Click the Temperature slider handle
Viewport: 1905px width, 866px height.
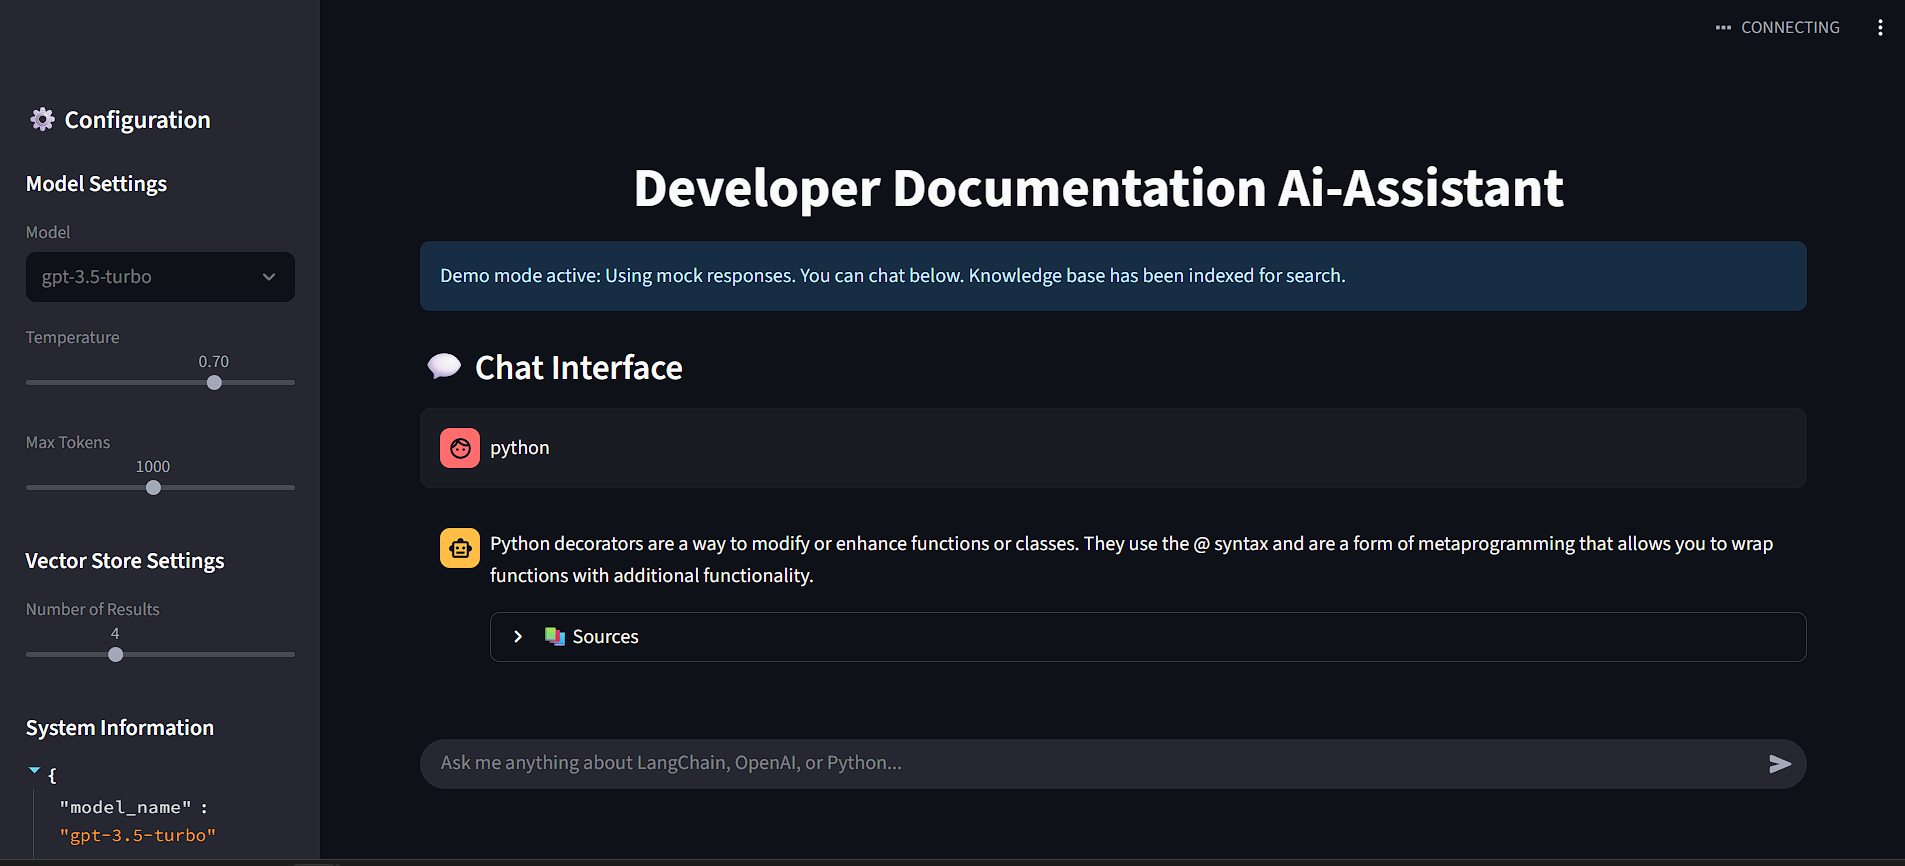coord(214,383)
